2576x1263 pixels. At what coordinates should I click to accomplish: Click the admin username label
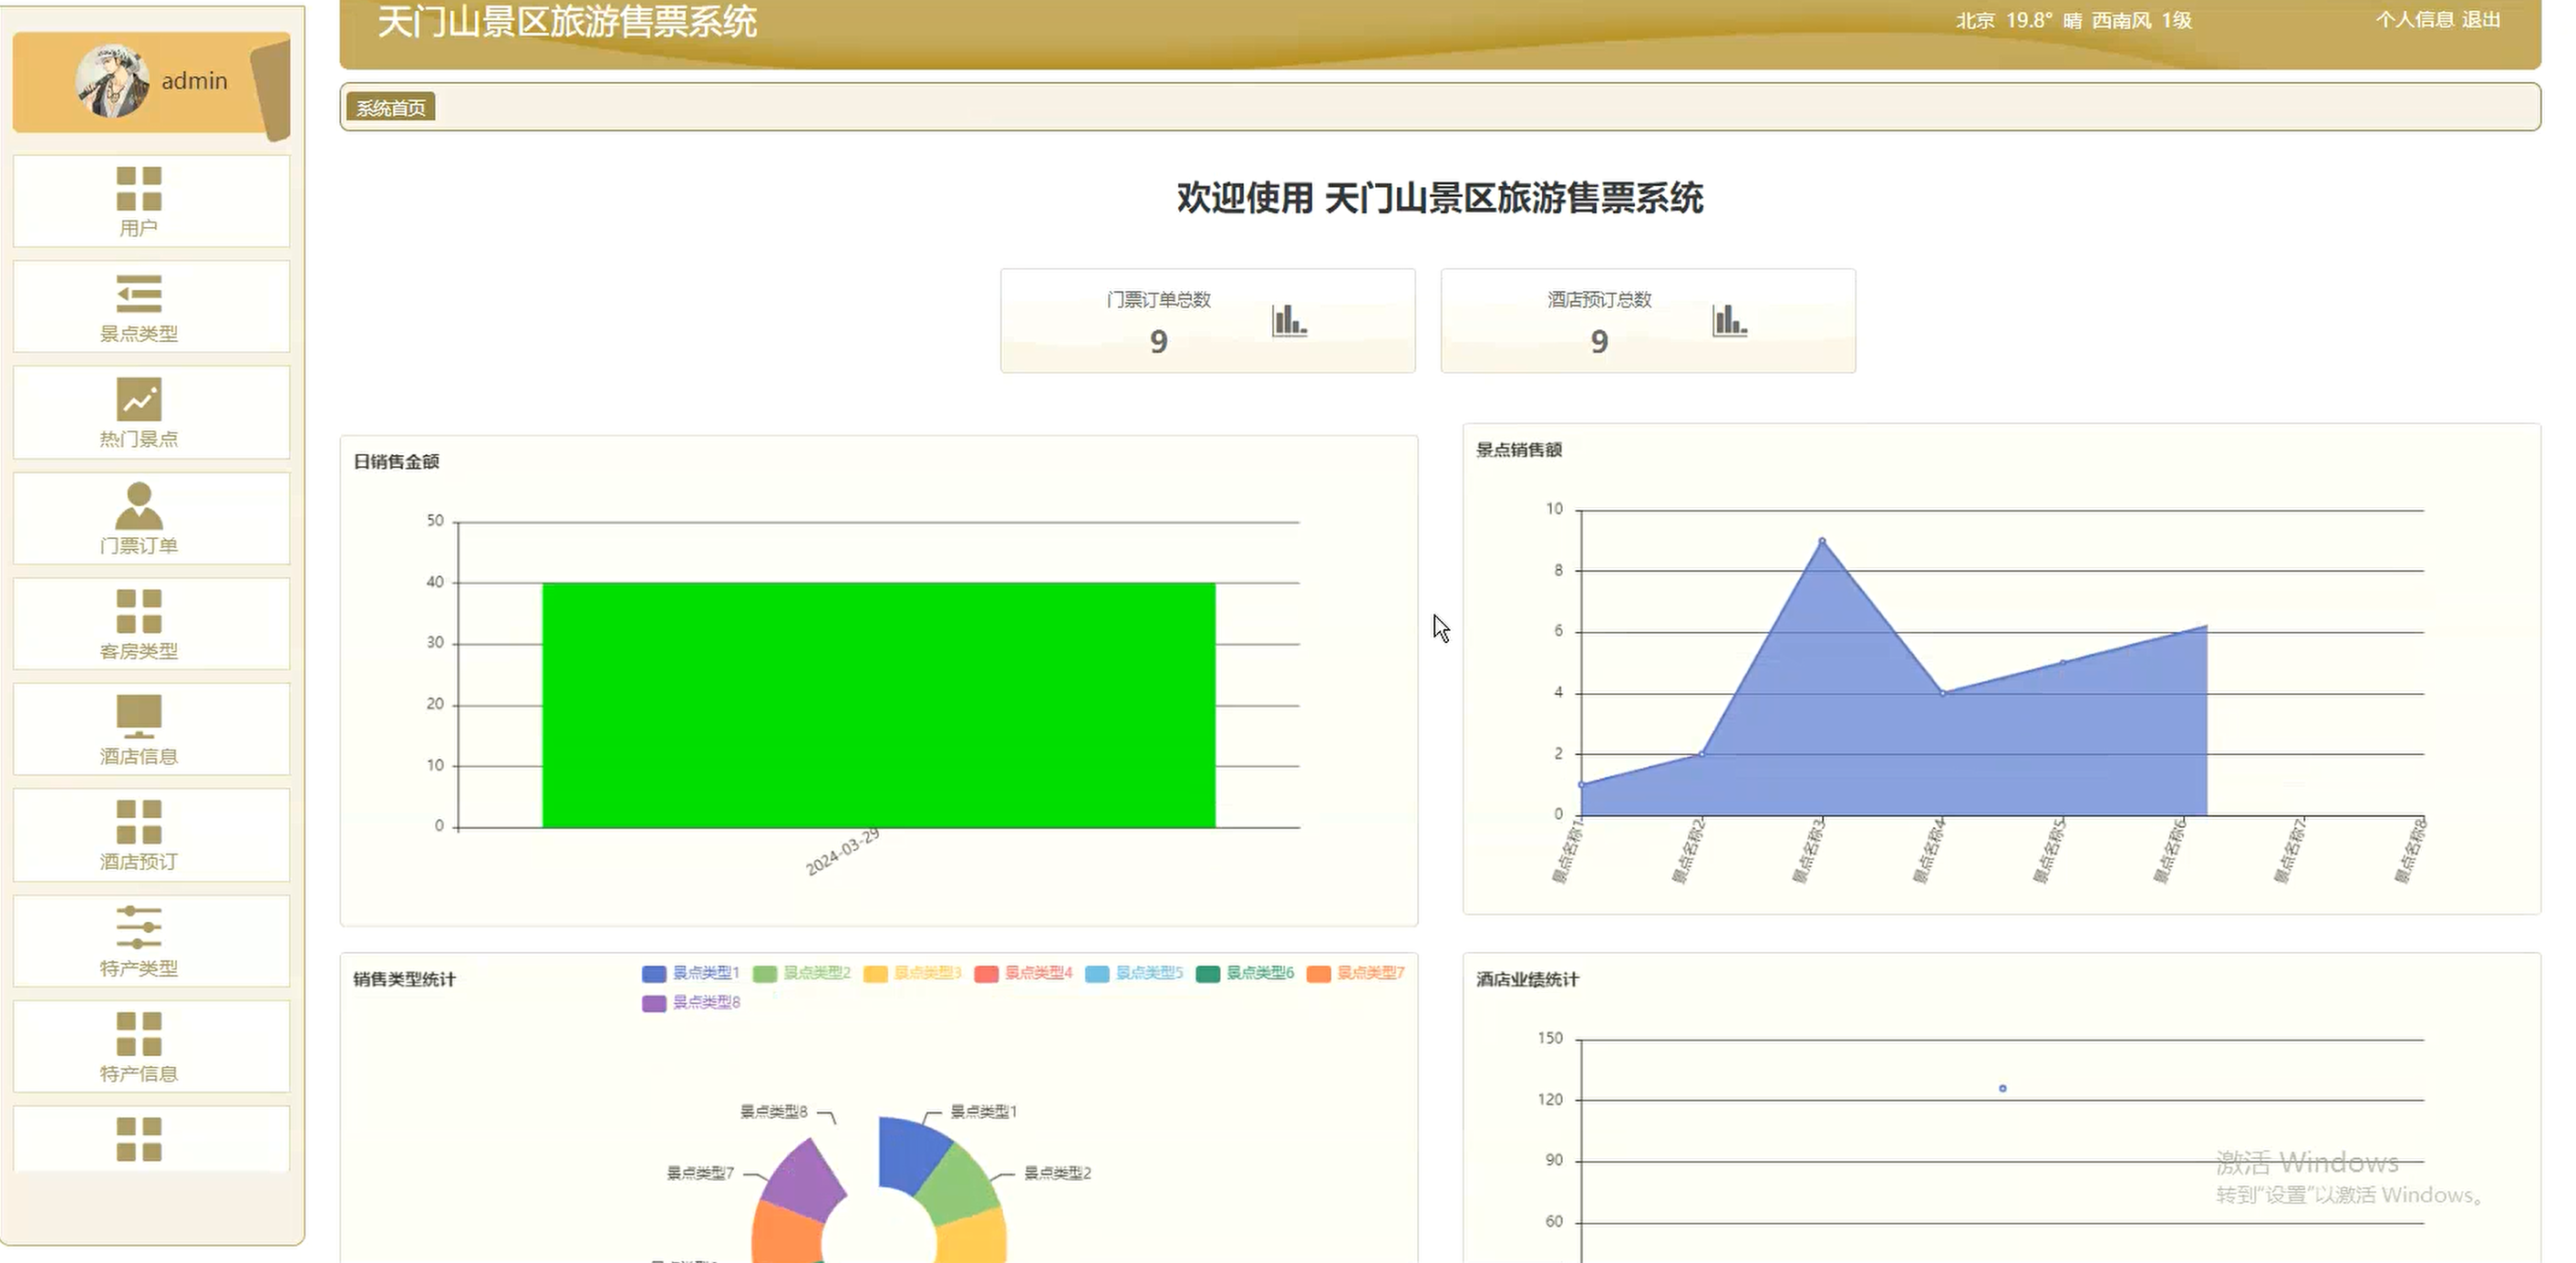pos(195,81)
